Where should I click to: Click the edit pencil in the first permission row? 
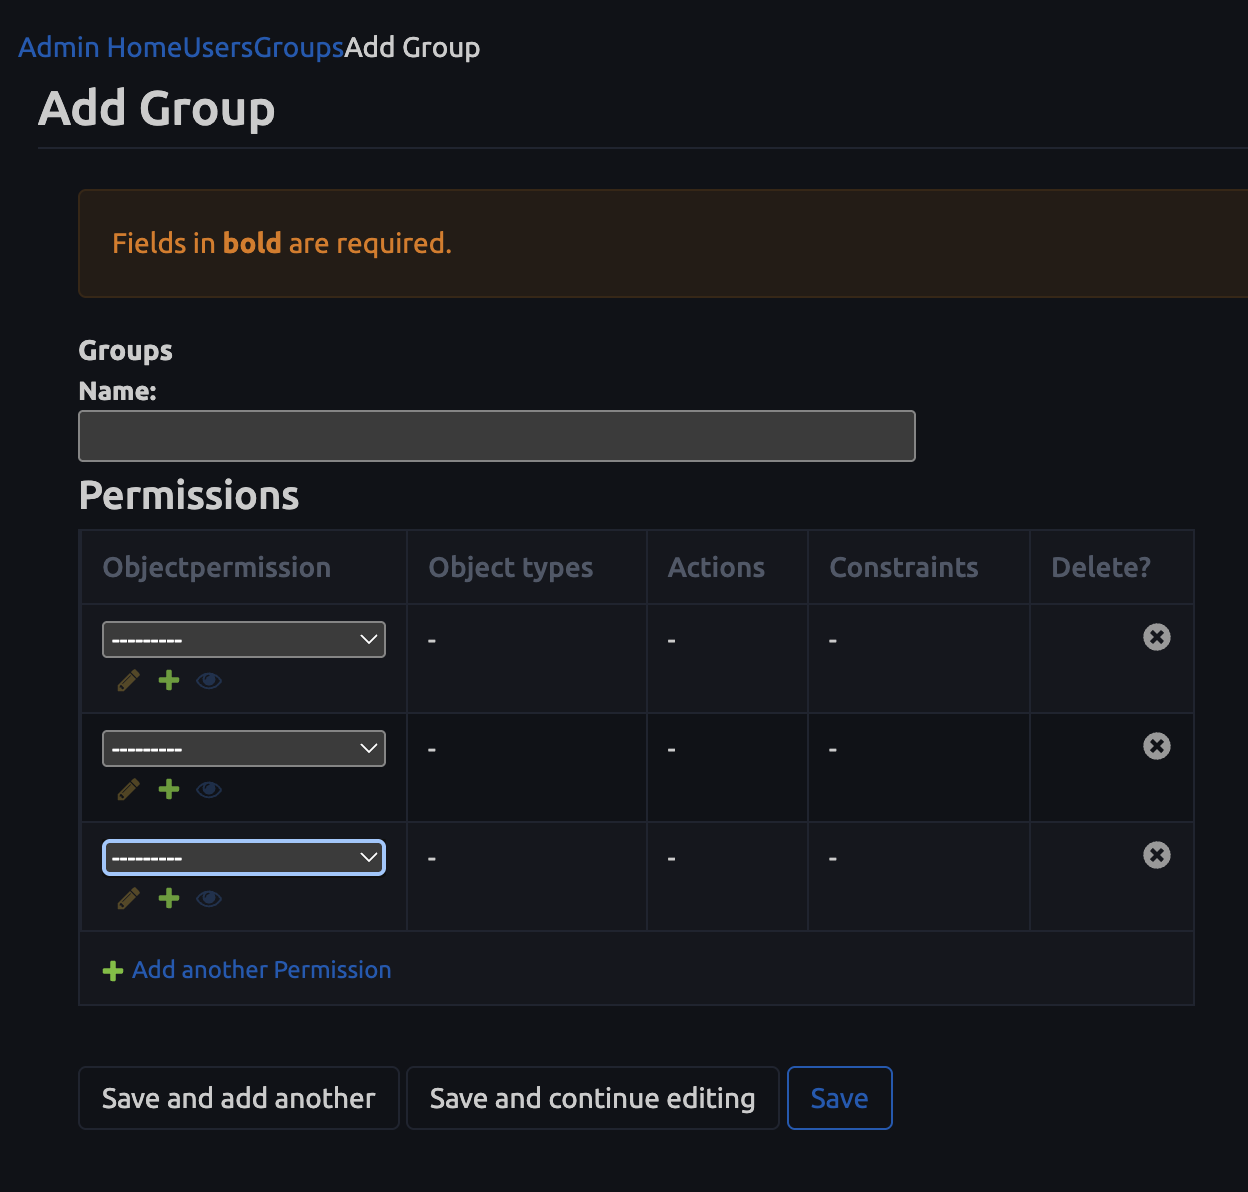click(127, 680)
